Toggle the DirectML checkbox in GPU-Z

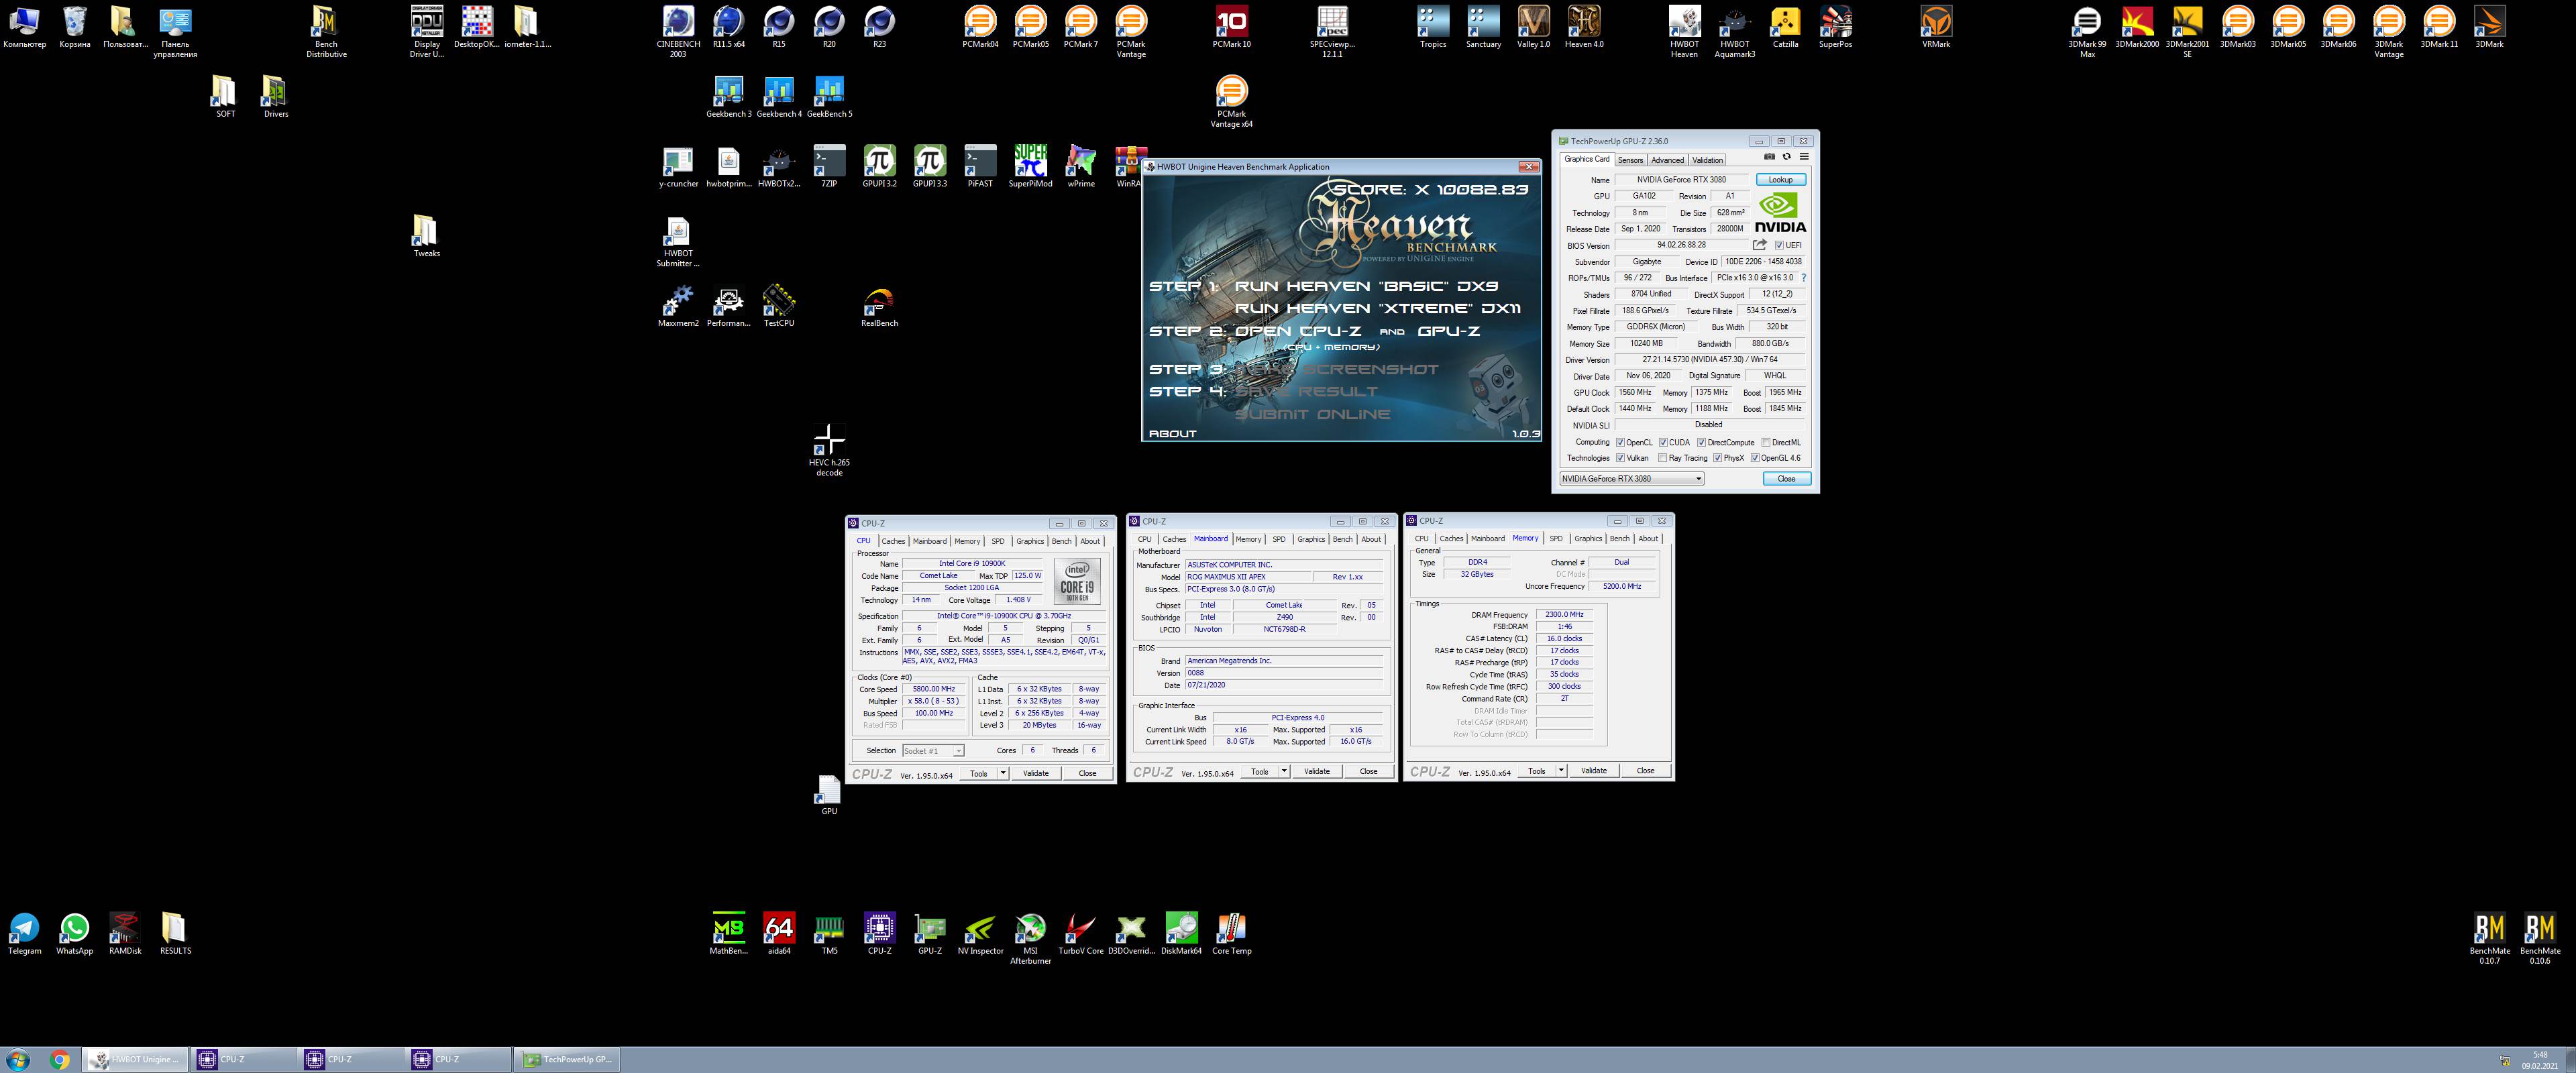[1766, 442]
